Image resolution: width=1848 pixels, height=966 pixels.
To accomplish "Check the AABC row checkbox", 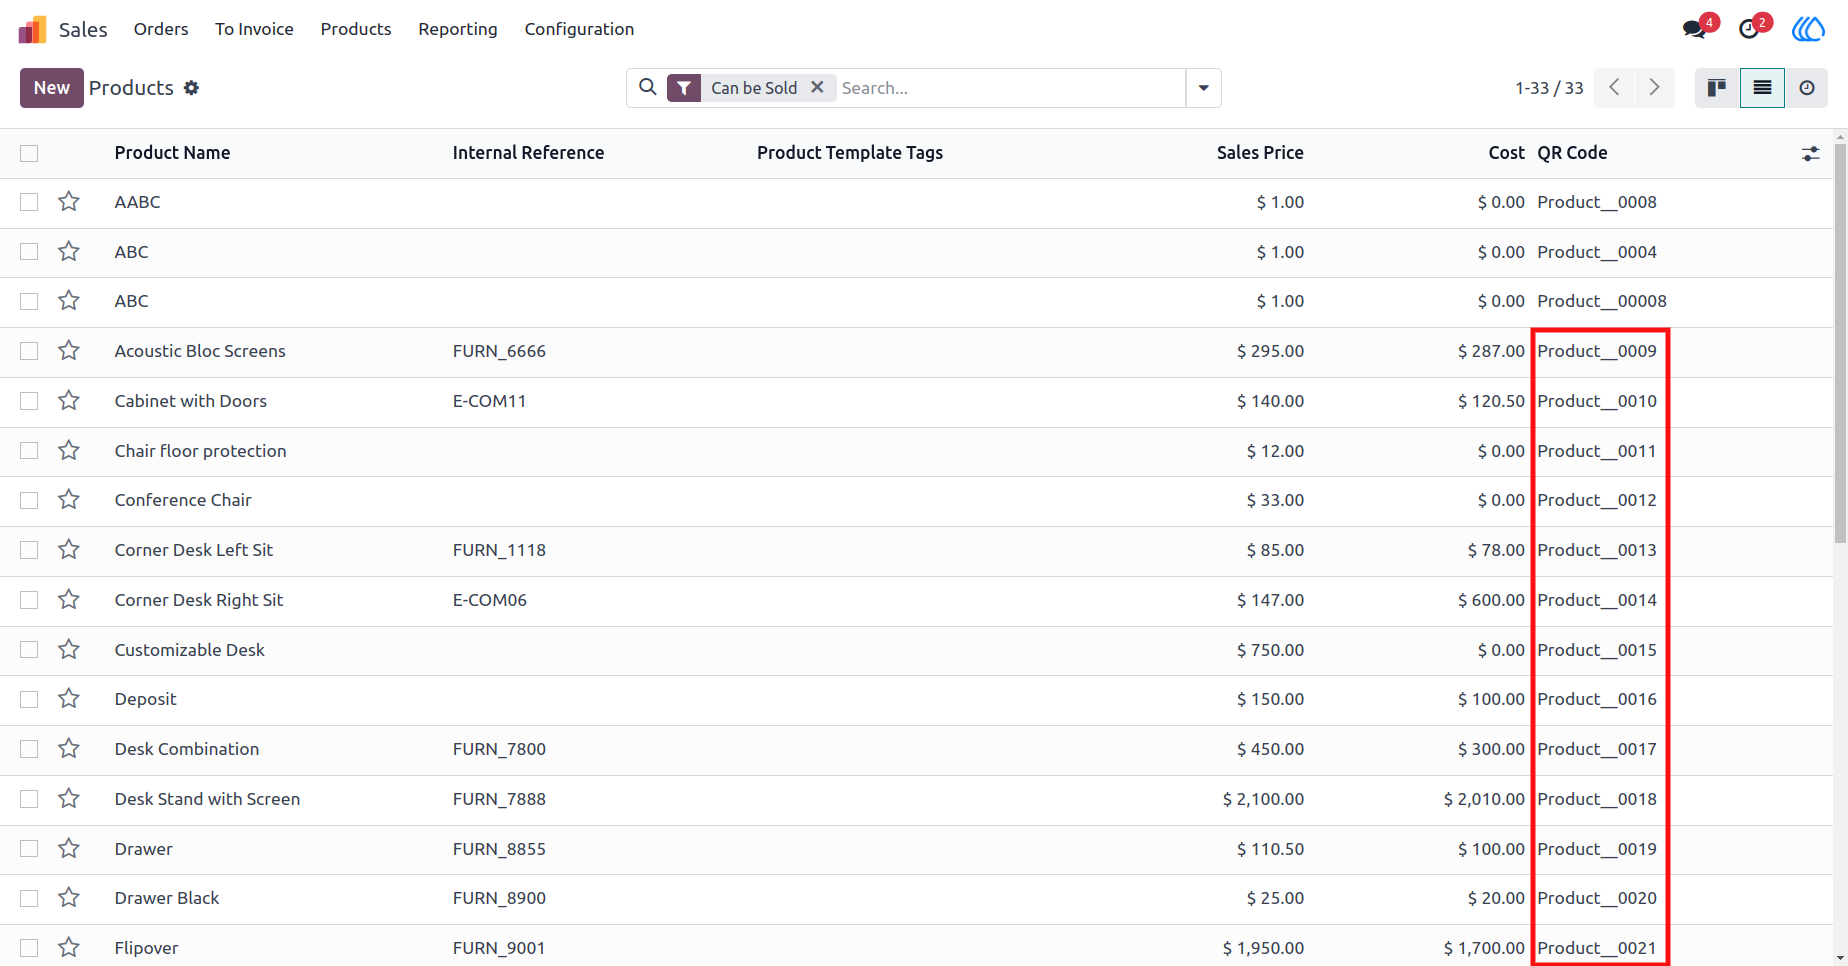I will point(29,202).
